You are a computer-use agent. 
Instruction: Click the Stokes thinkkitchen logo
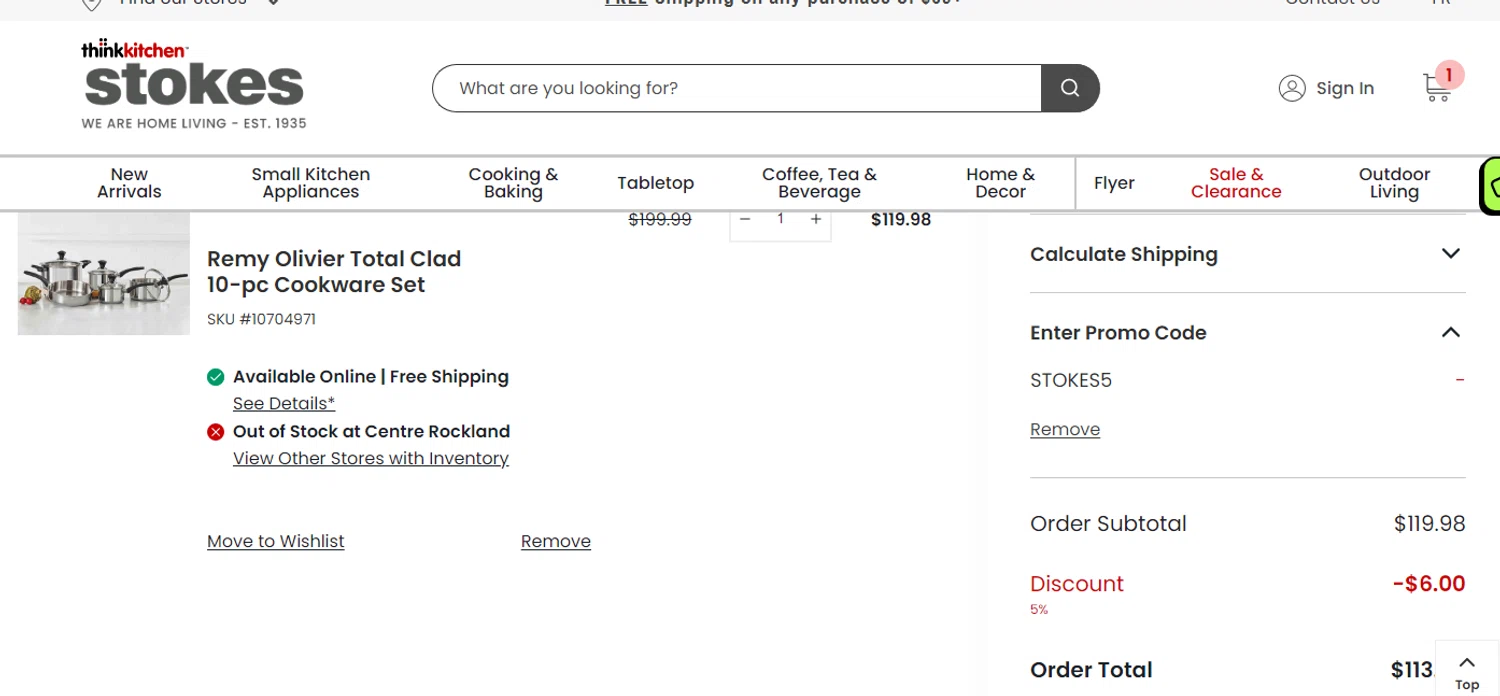coord(194,85)
